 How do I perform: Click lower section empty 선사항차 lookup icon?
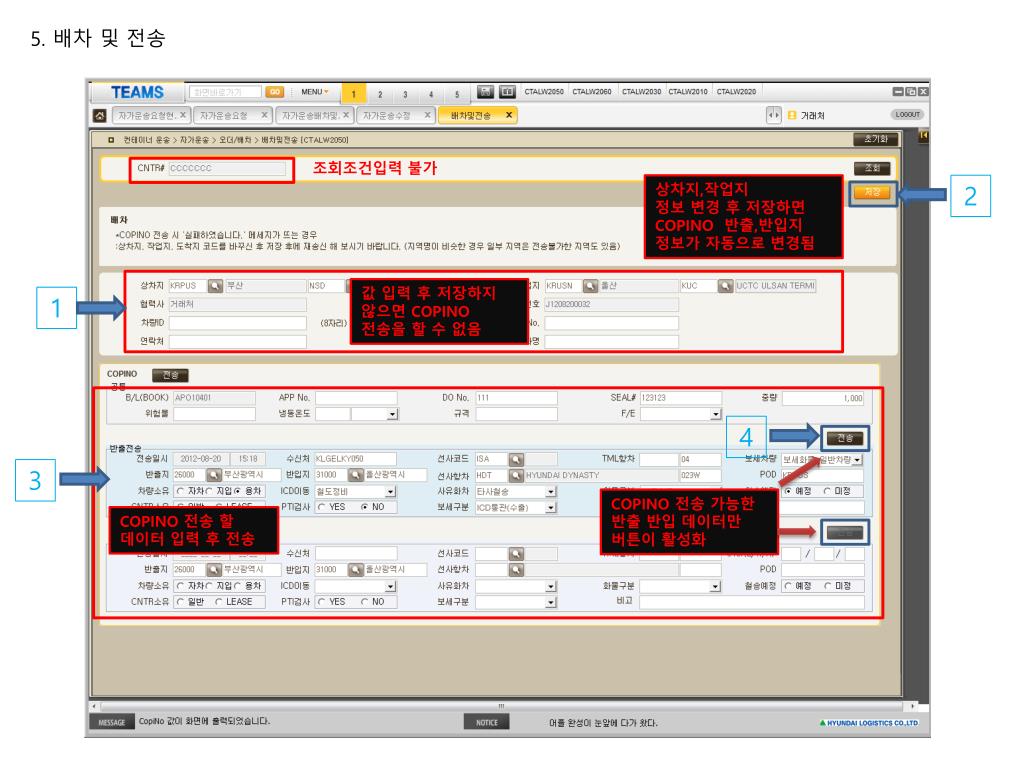point(516,570)
